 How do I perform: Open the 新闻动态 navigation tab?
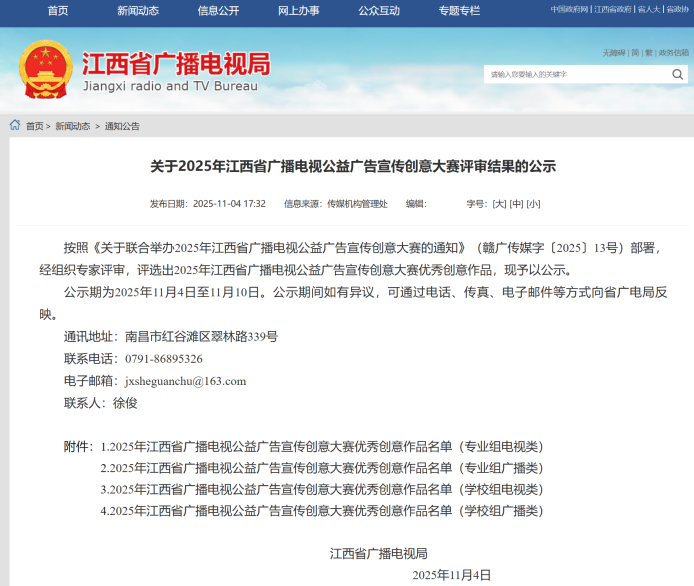pyautogui.click(x=138, y=11)
